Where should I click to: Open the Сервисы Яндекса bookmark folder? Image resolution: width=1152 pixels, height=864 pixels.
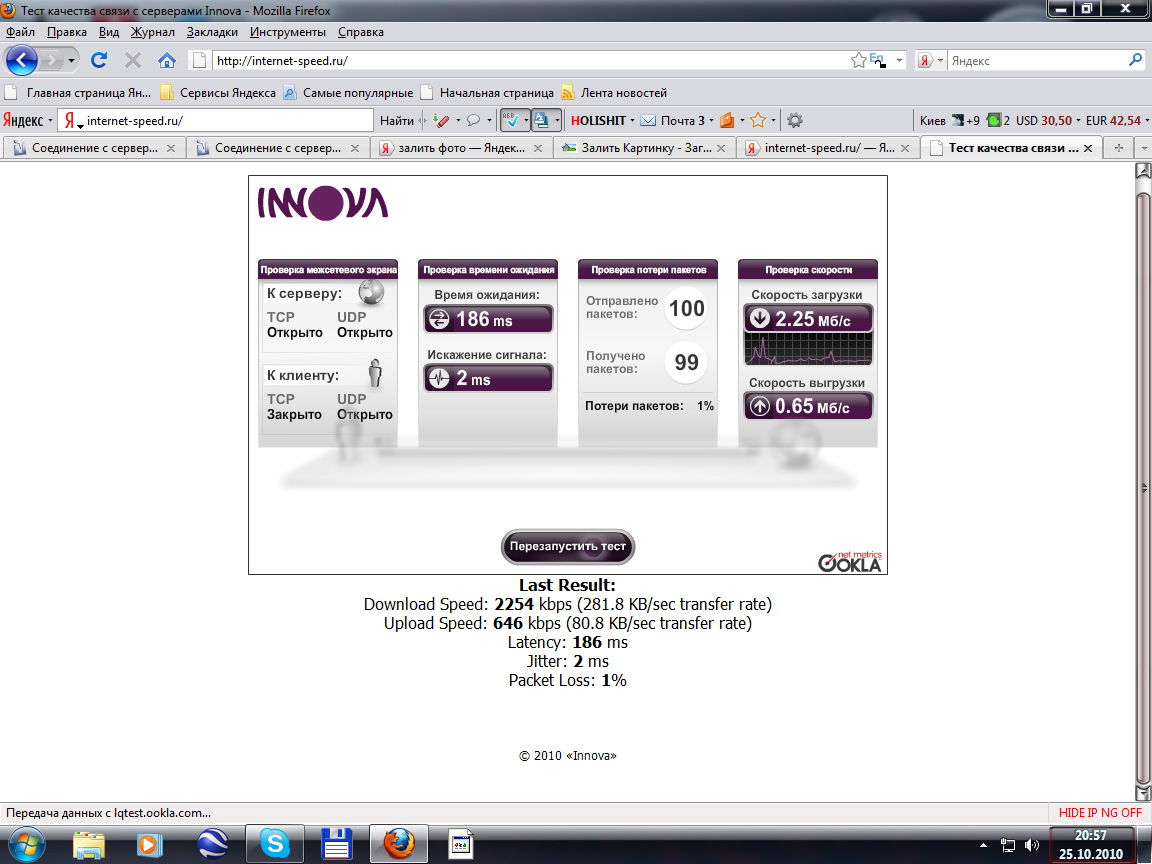218,93
